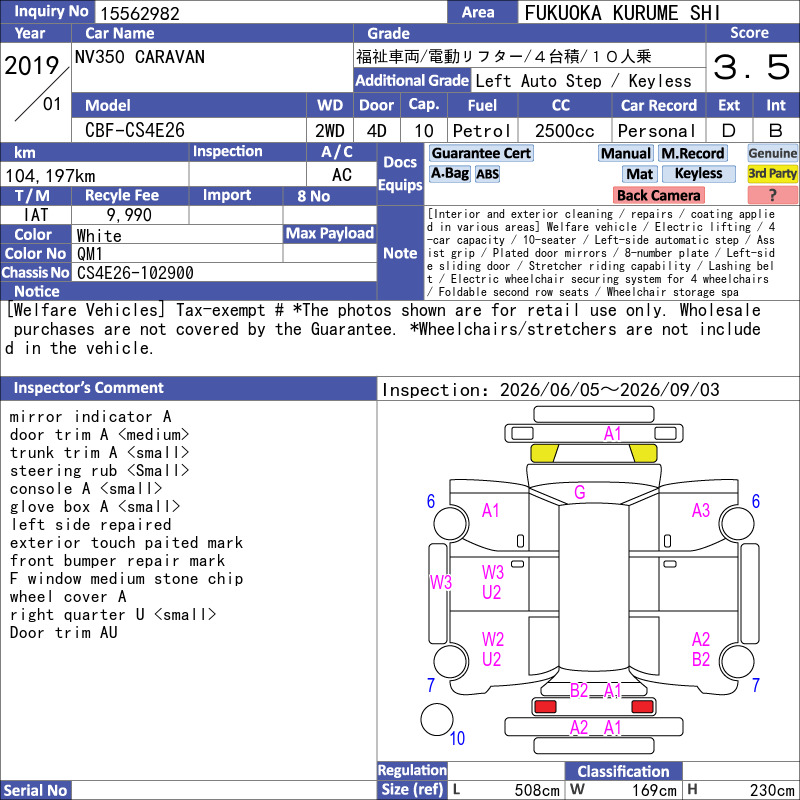Select the Genuine tag
800x800 pixels.
[x=772, y=153]
